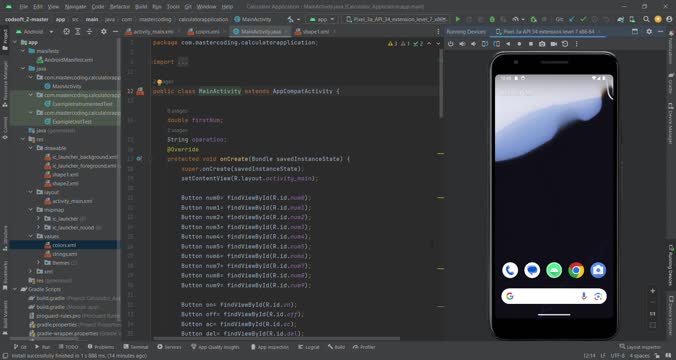Screen dimensions: 676x360
Task: Open the Tools menu
Action: point(173,7)
